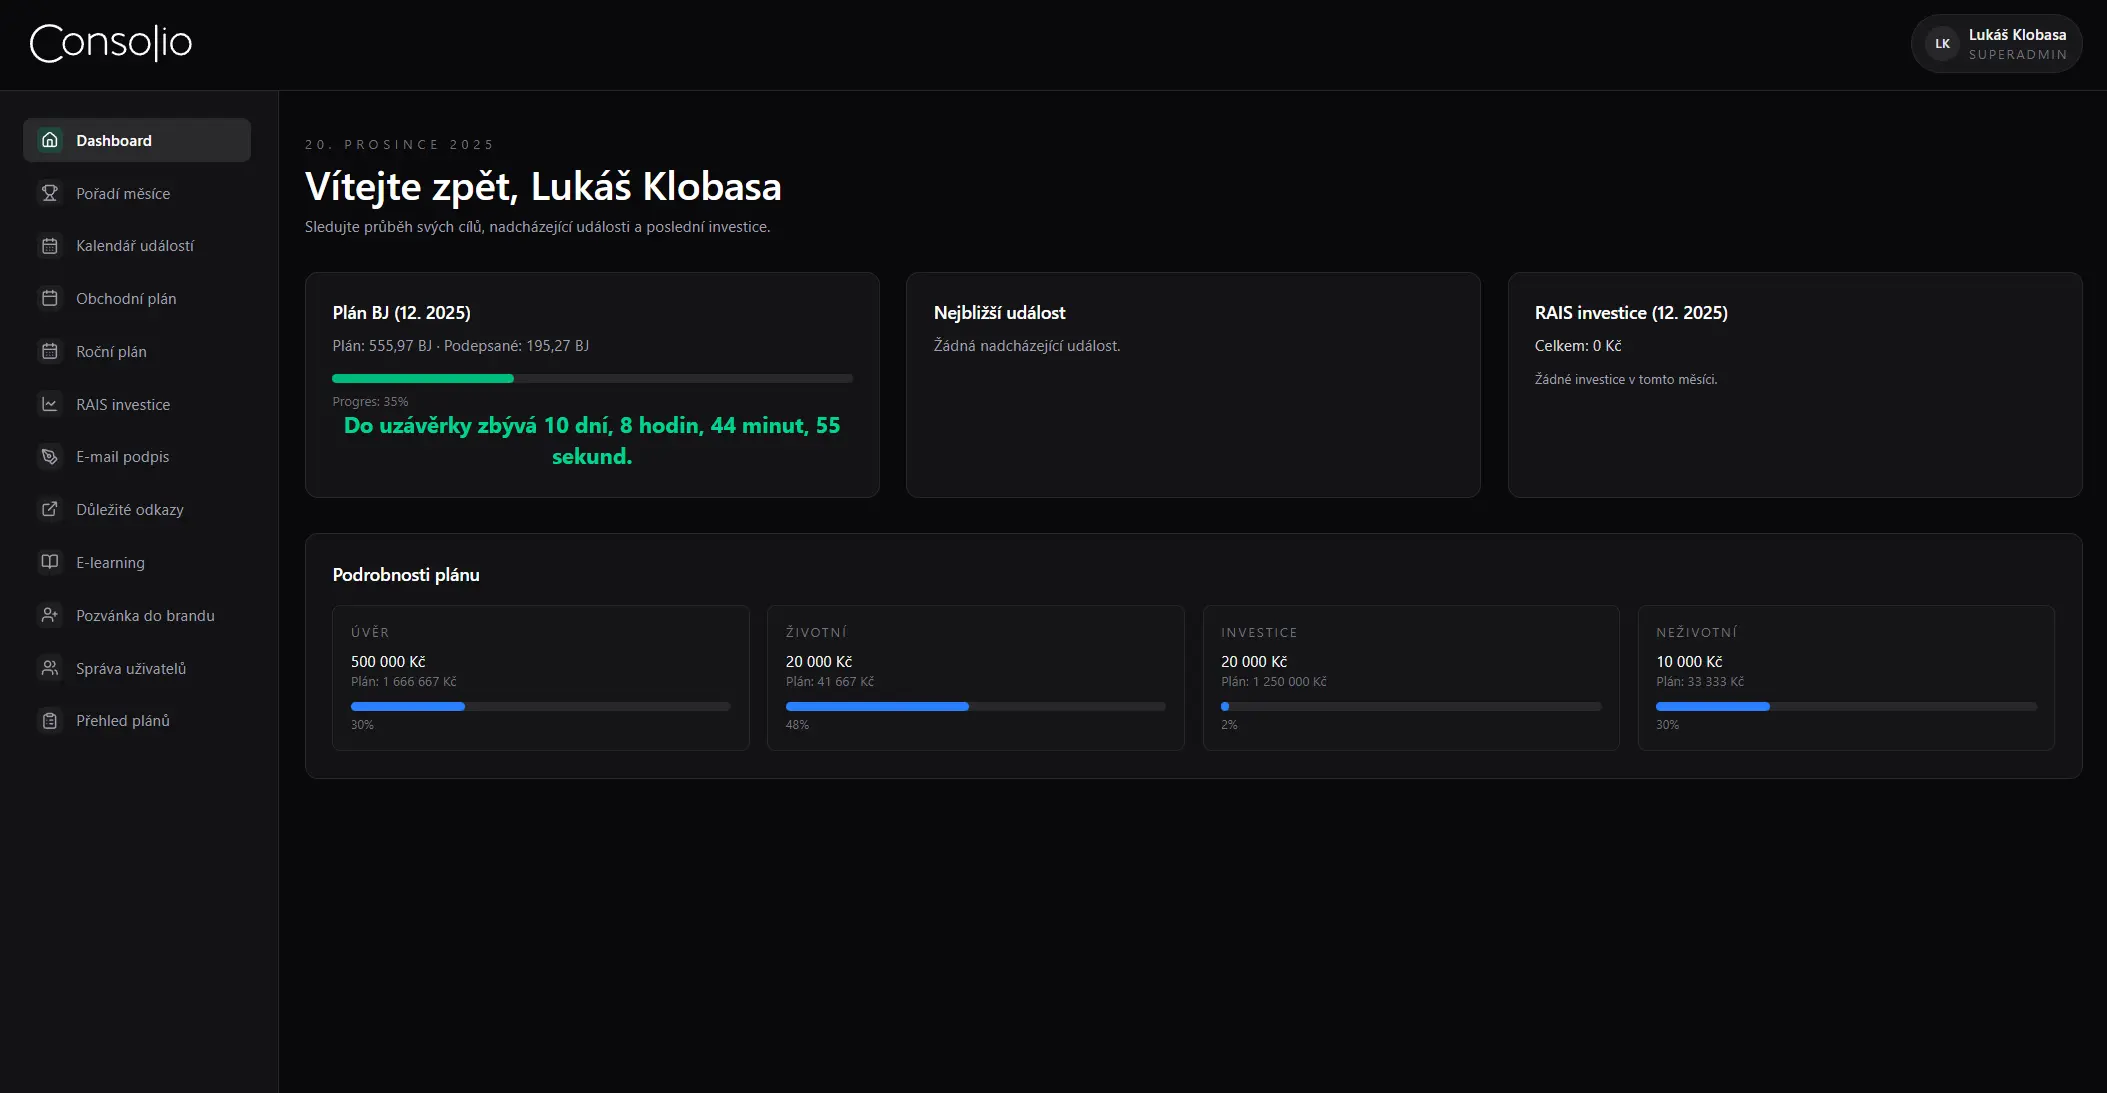Click the chart icon beside RAIS investice

pyautogui.click(x=50, y=404)
